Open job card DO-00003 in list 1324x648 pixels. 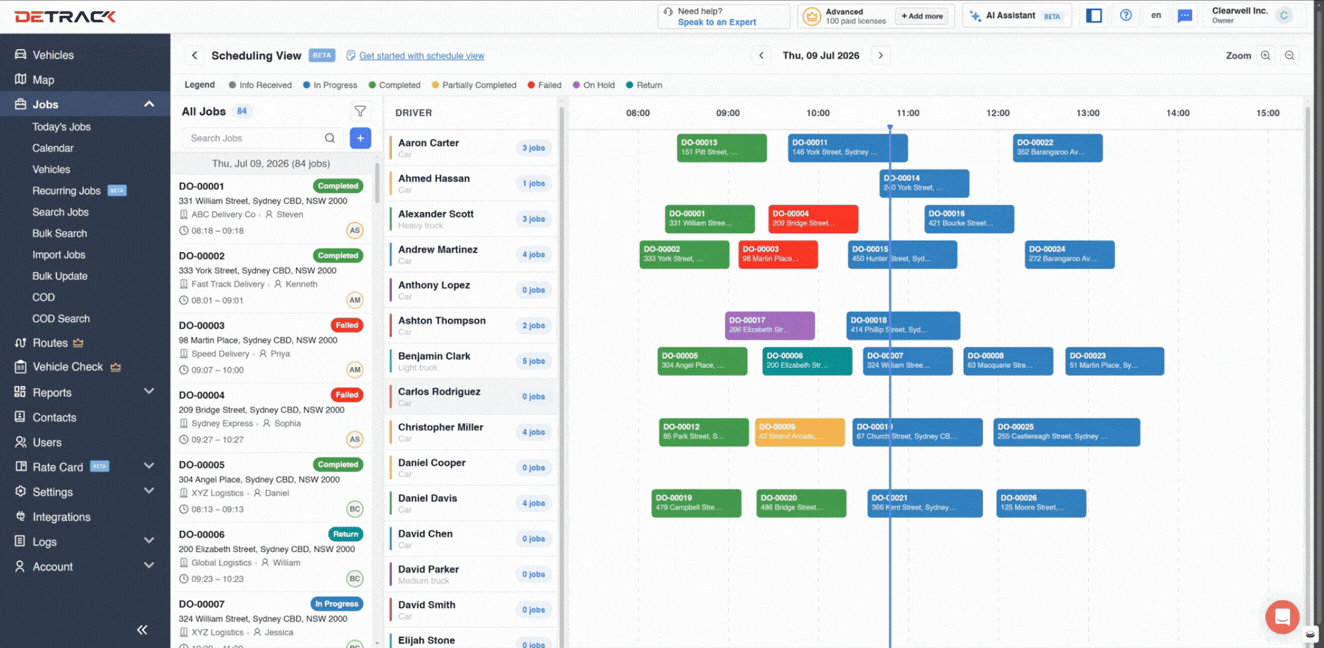[x=272, y=348]
